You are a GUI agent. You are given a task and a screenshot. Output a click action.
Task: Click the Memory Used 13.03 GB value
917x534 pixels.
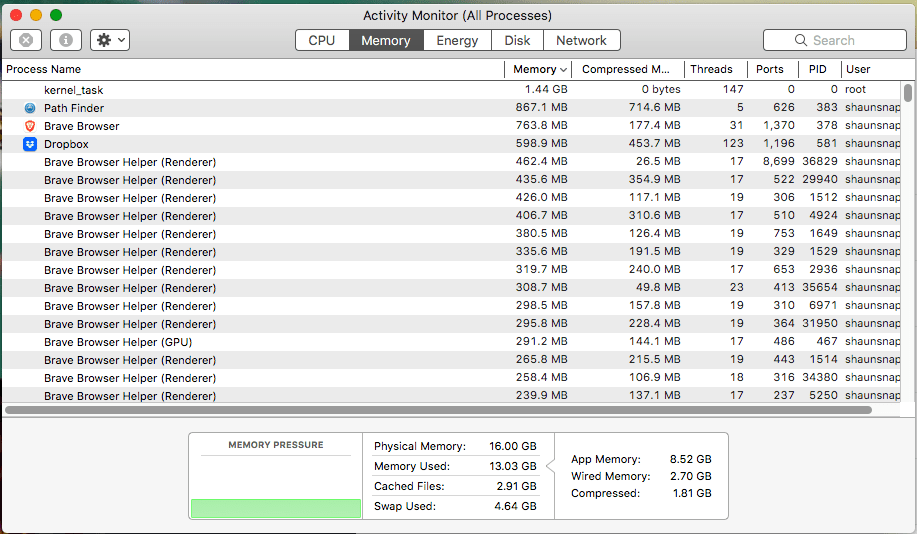[512, 466]
